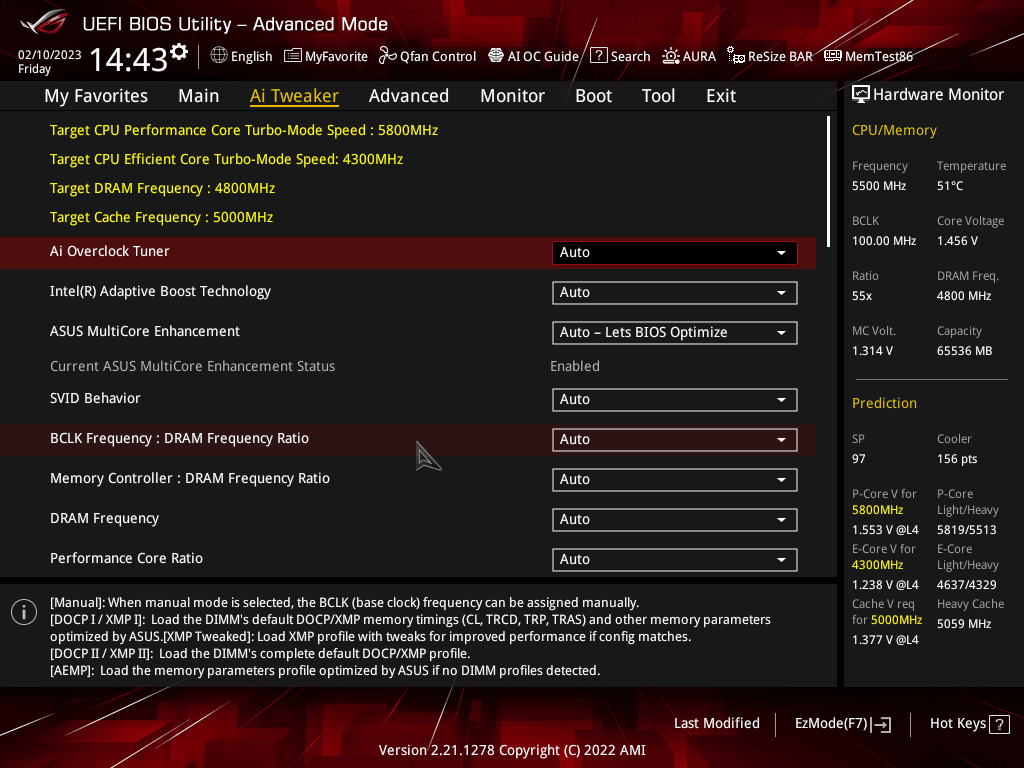Open the AURA lighting icon
Screen dimensions: 1024x768
point(671,56)
